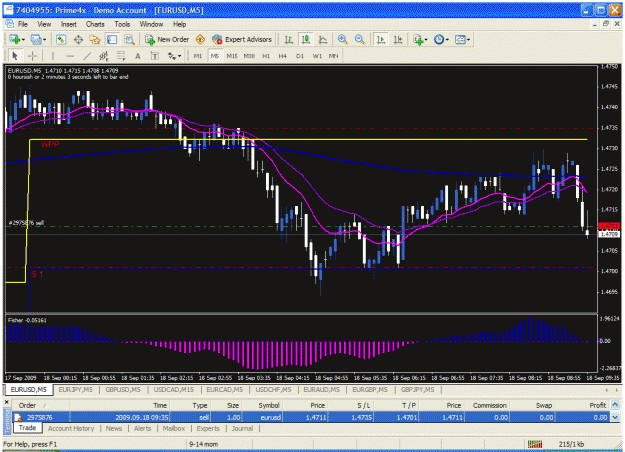Open the Tools menu
Screen dimensions: 625x452
[122, 24]
